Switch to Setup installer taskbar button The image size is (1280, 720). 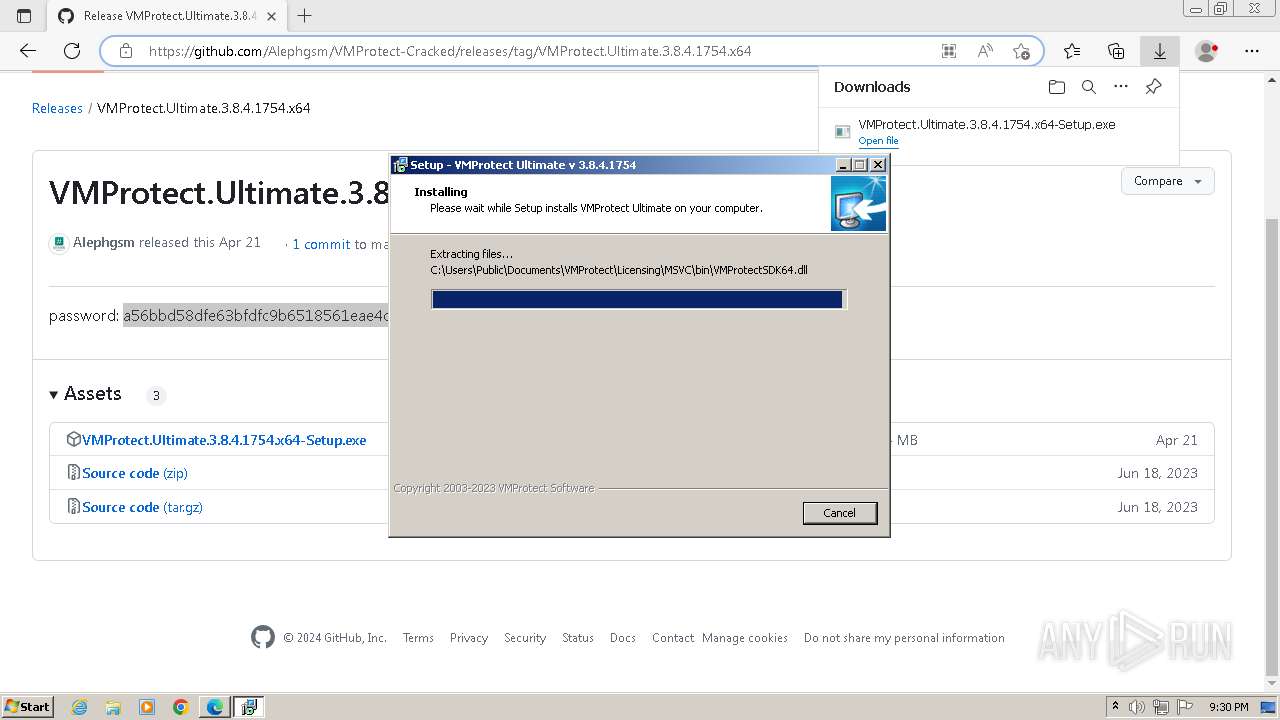(249, 707)
